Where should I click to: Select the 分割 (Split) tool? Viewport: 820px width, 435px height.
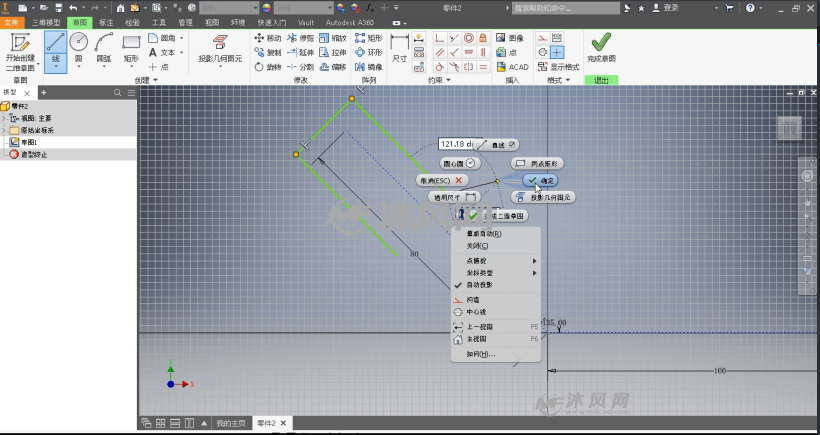(x=300, y=67)
